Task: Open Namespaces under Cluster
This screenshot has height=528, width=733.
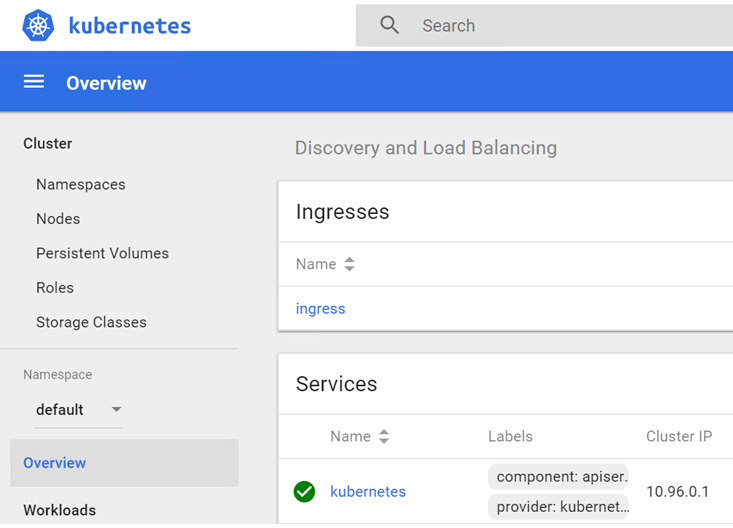Action: 81,184
